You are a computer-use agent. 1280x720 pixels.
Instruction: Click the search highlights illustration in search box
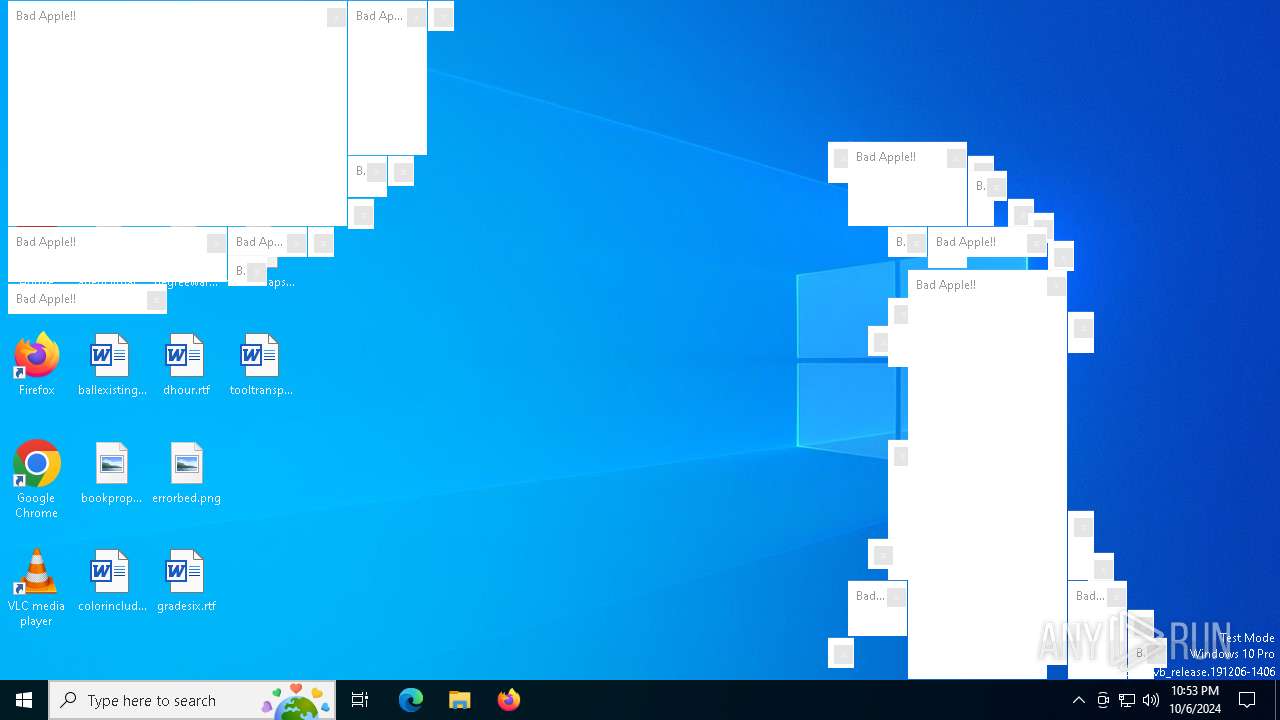(x=296, y=700)
